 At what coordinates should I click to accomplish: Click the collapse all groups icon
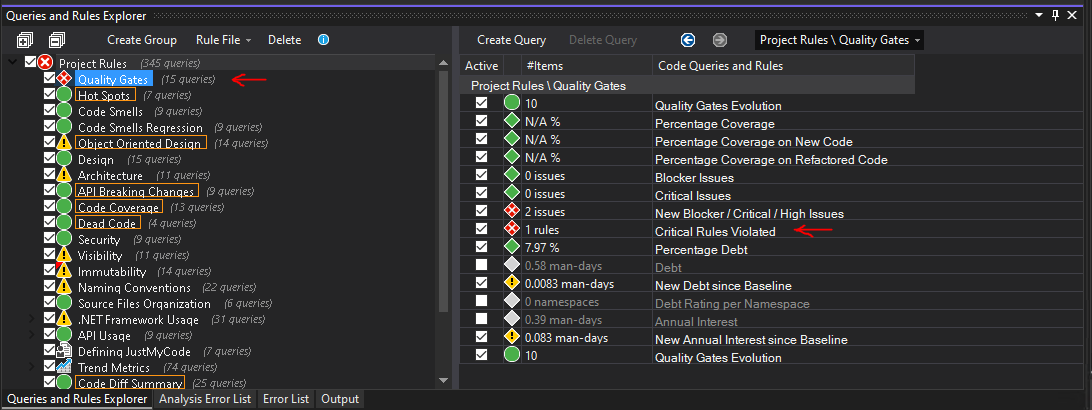pos(57,40)
